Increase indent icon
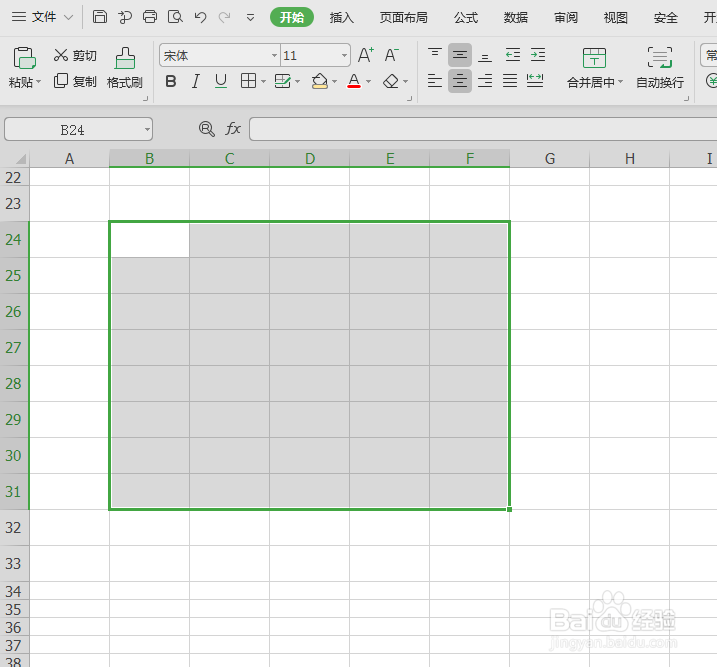 coord(538,55)
